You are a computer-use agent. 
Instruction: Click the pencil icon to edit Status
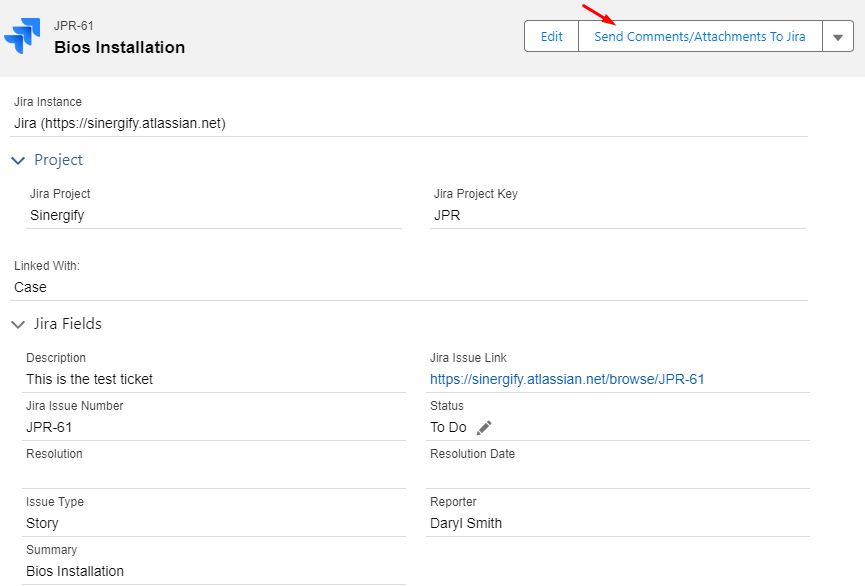point(484,428)
